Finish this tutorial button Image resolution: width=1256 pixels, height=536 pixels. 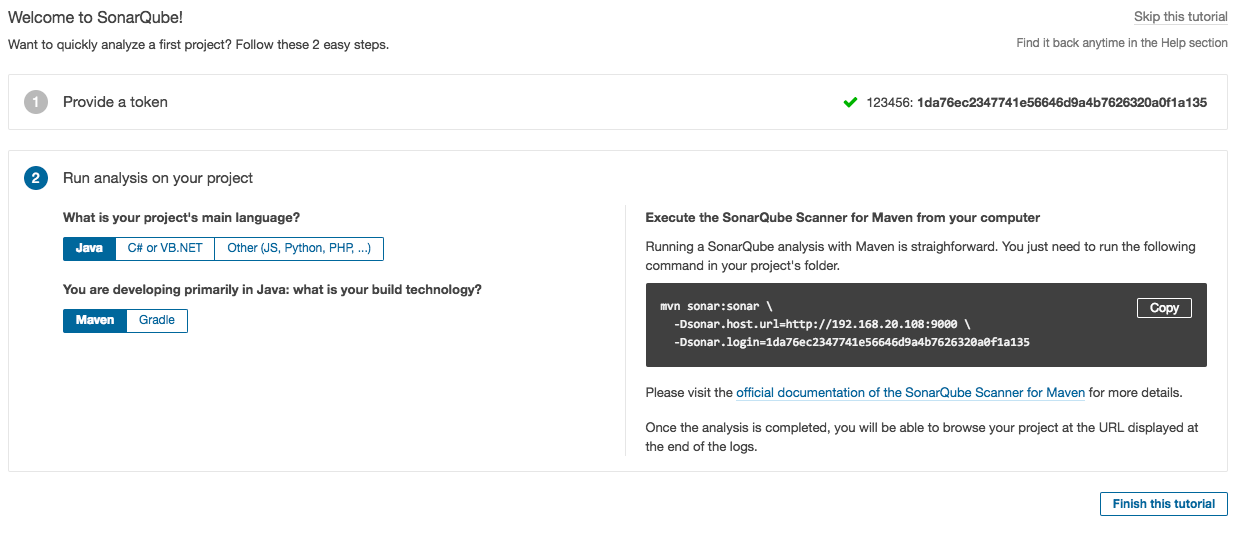pyautogui.click(x=1163, y=504)
